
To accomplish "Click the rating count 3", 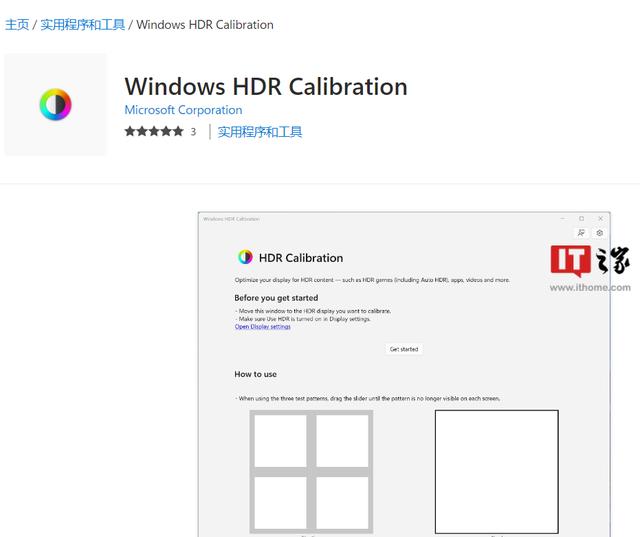I will (x=193, y=132).
